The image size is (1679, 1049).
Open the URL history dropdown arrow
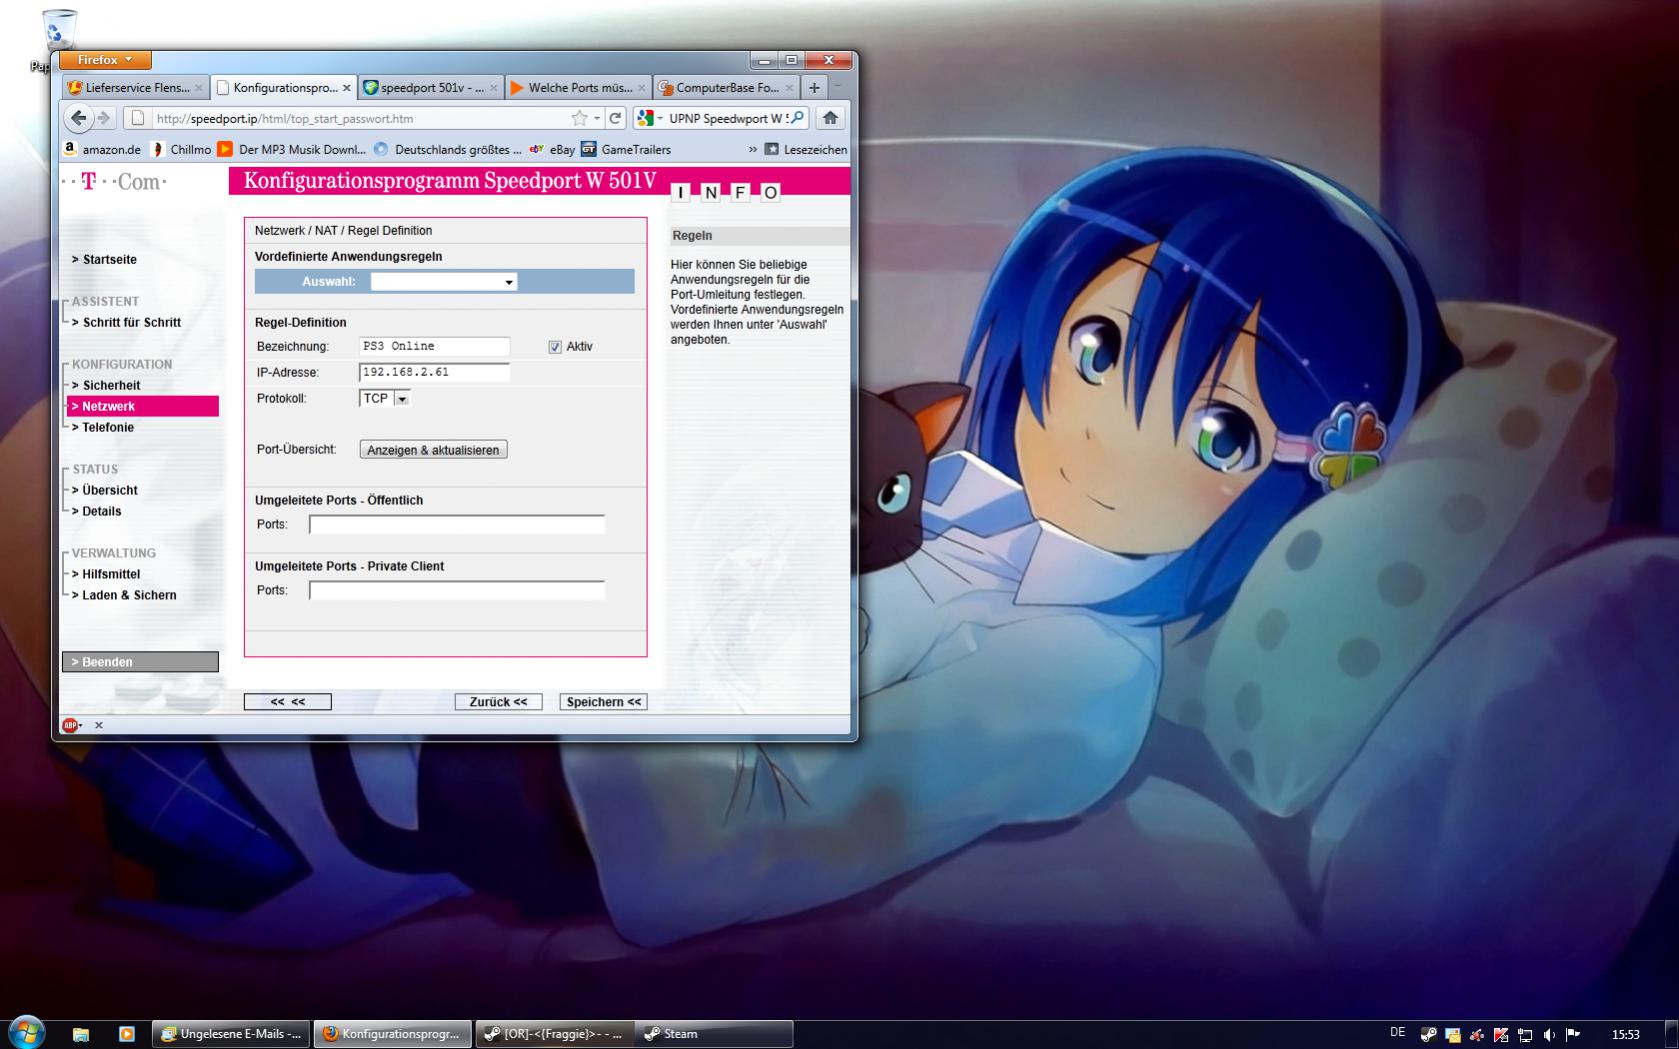[597, 118]
